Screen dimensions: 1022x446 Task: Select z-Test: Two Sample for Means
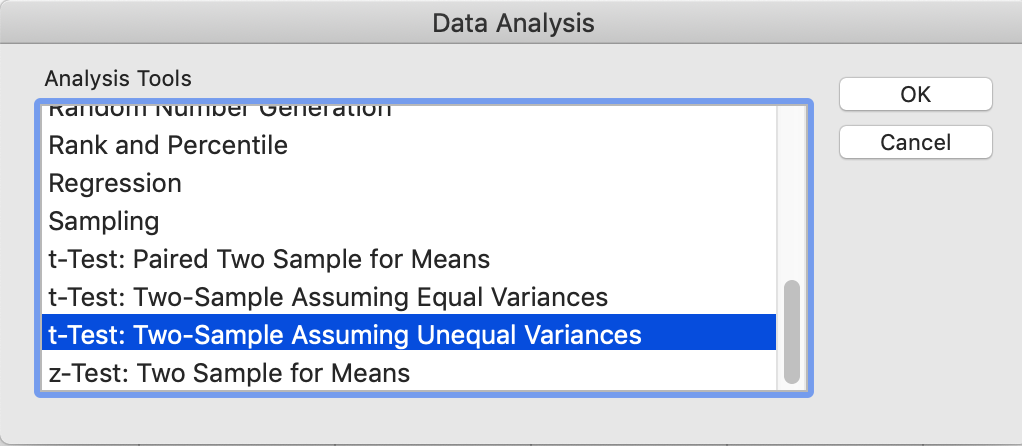tap(229, 374)
